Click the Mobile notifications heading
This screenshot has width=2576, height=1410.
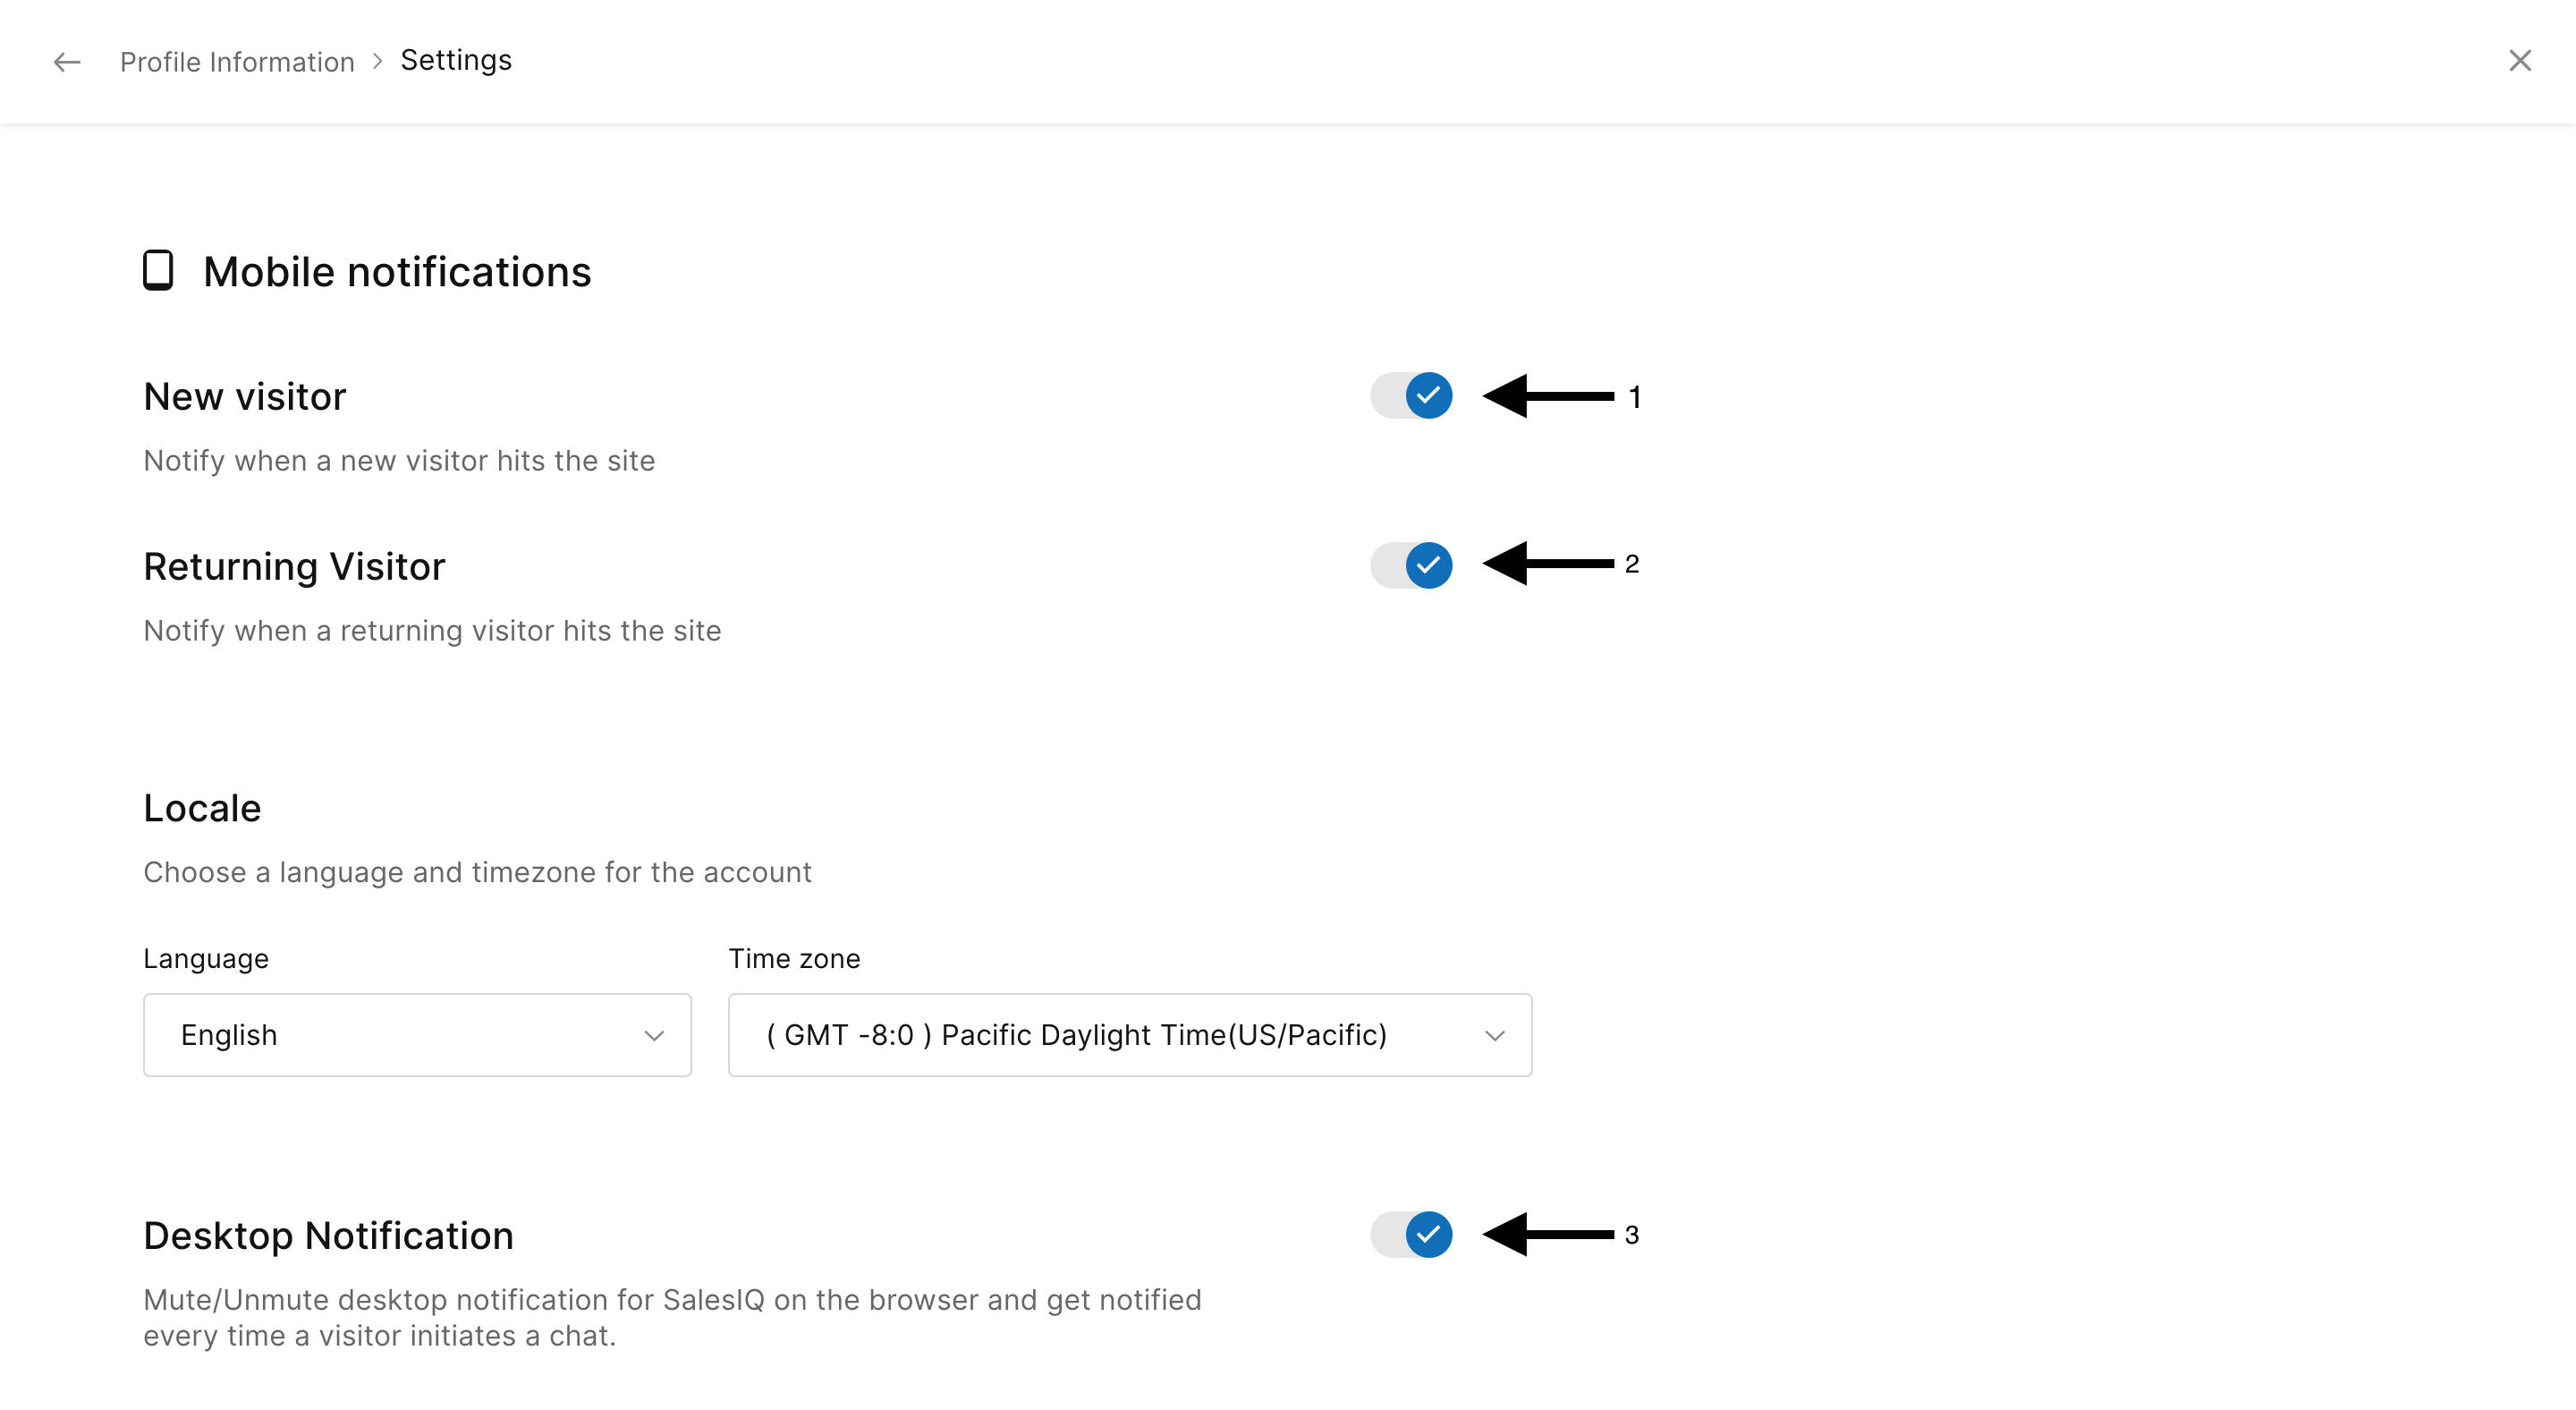[x=397, y=272]
